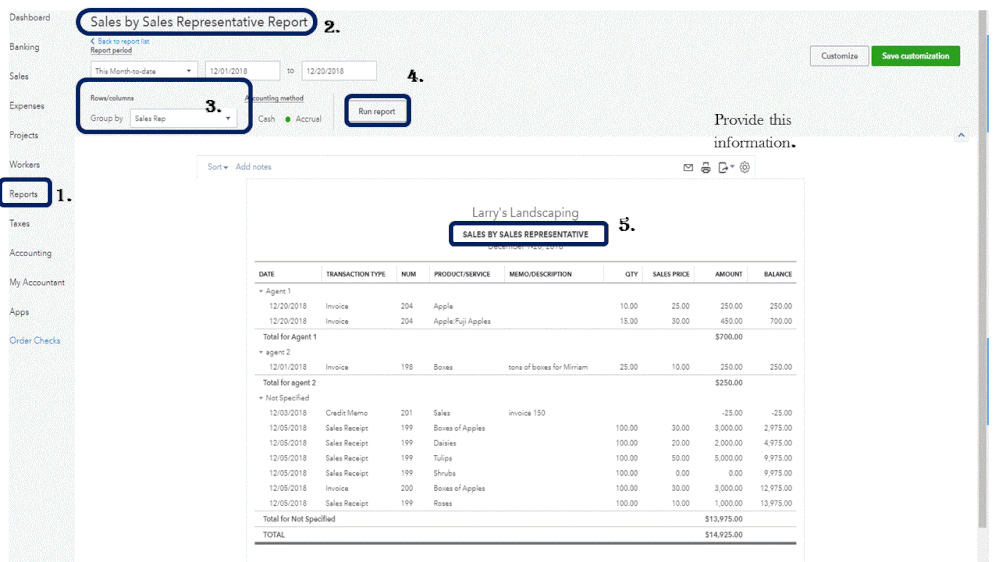Click the Roses product row
999x562 pixels.
coord(443,504)
